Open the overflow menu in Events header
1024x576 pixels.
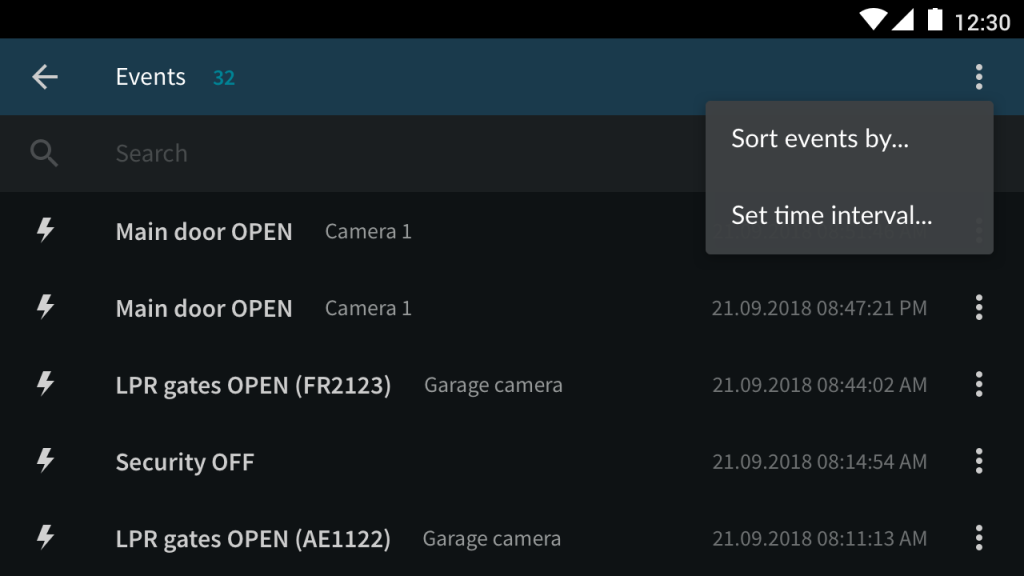pos(978,77)
